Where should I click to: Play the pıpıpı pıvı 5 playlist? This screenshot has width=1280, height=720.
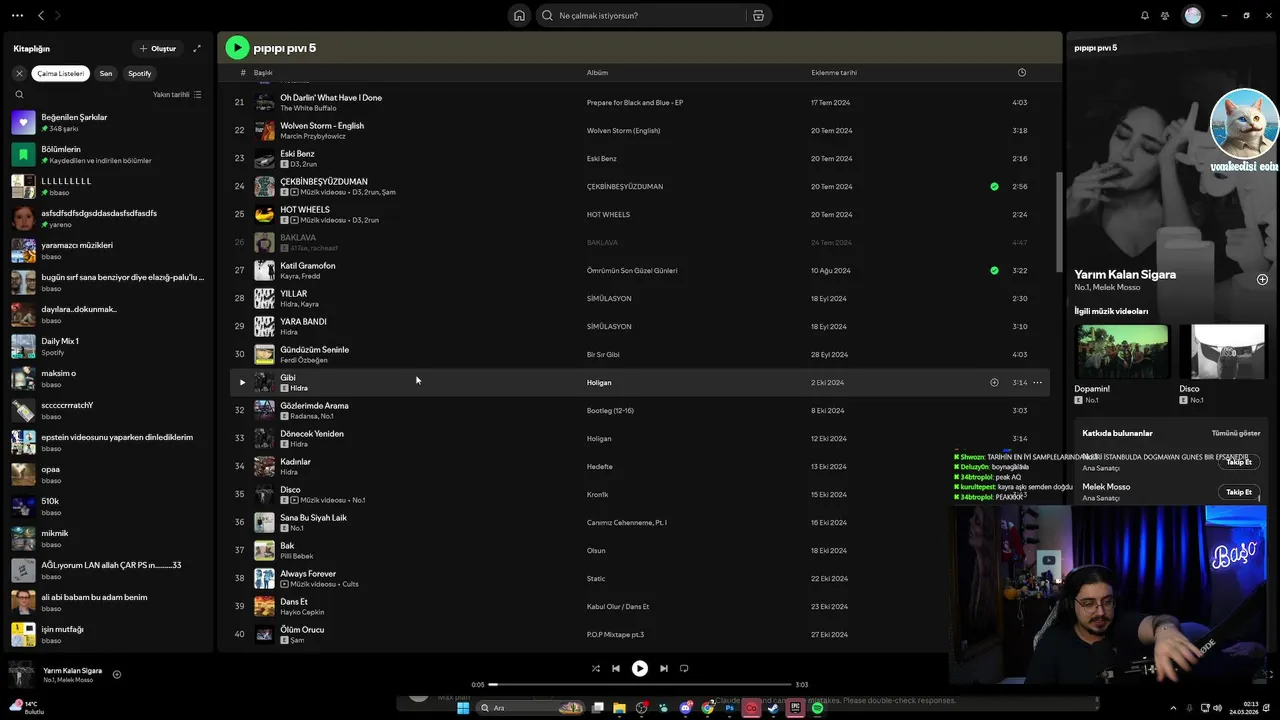pos(237,47)
